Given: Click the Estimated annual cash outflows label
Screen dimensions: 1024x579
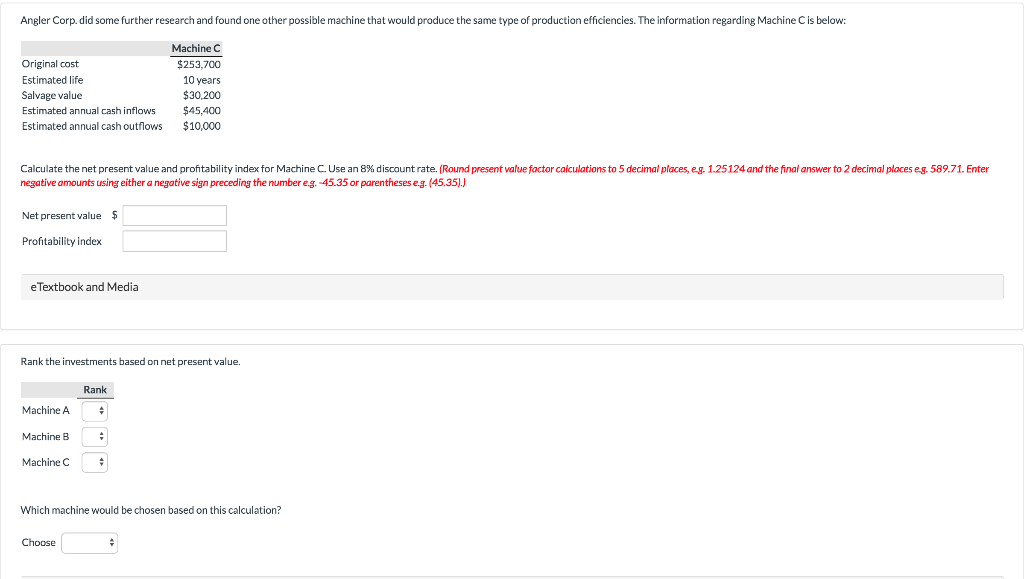Looking at the screenshot, I should [92, 126].
